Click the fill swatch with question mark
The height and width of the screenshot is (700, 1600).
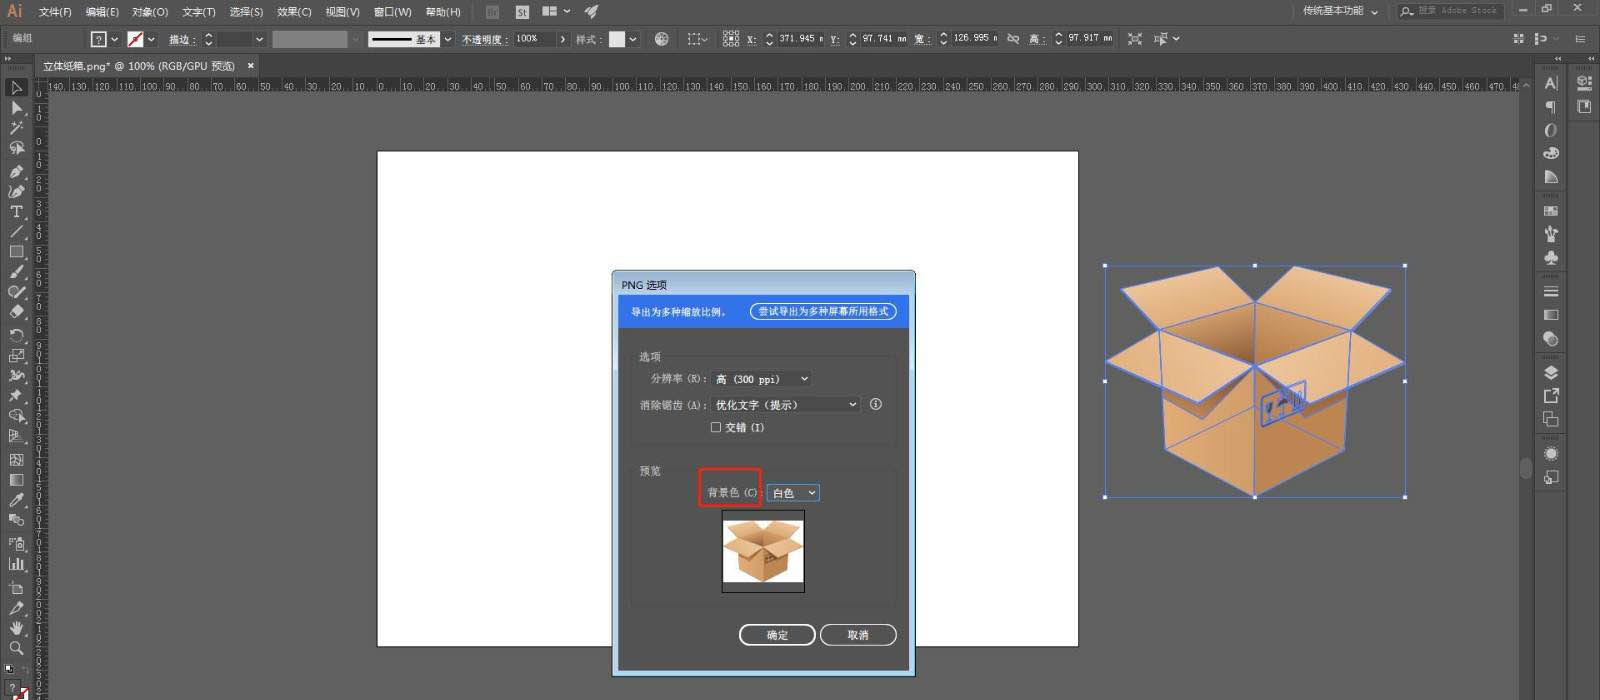[x=98, y=39]
